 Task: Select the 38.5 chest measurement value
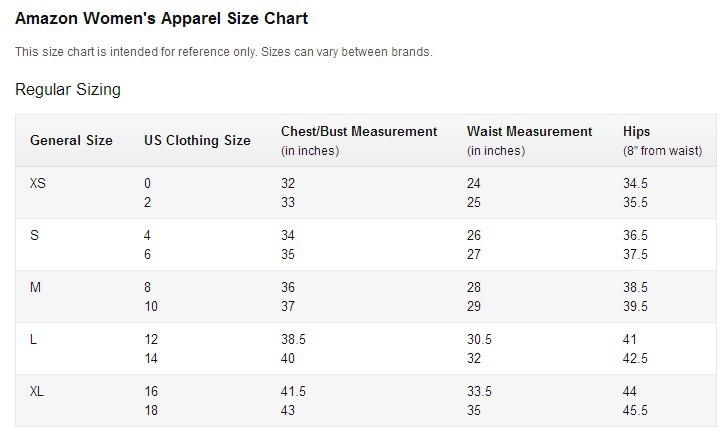tap(293, 339)
